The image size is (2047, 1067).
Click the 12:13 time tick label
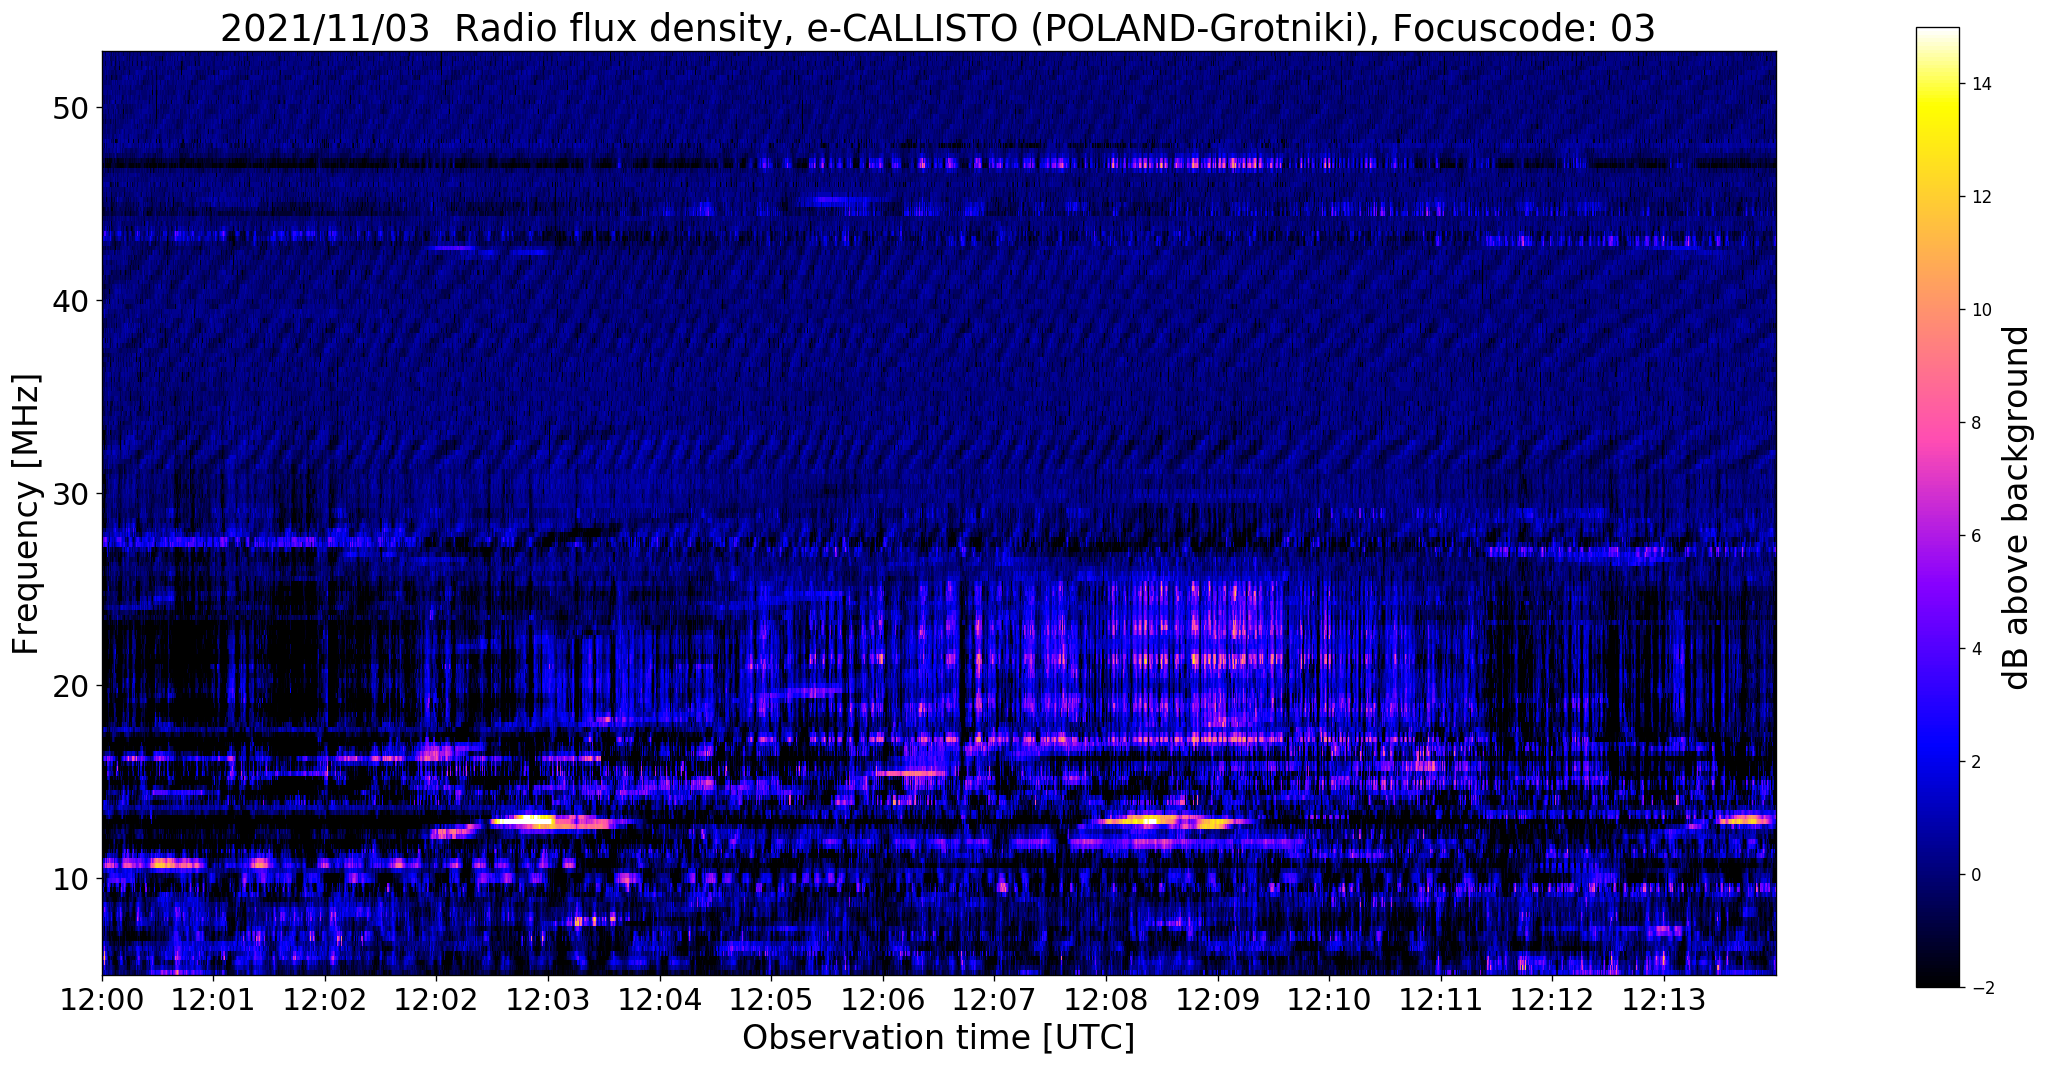click(1663, 999)
